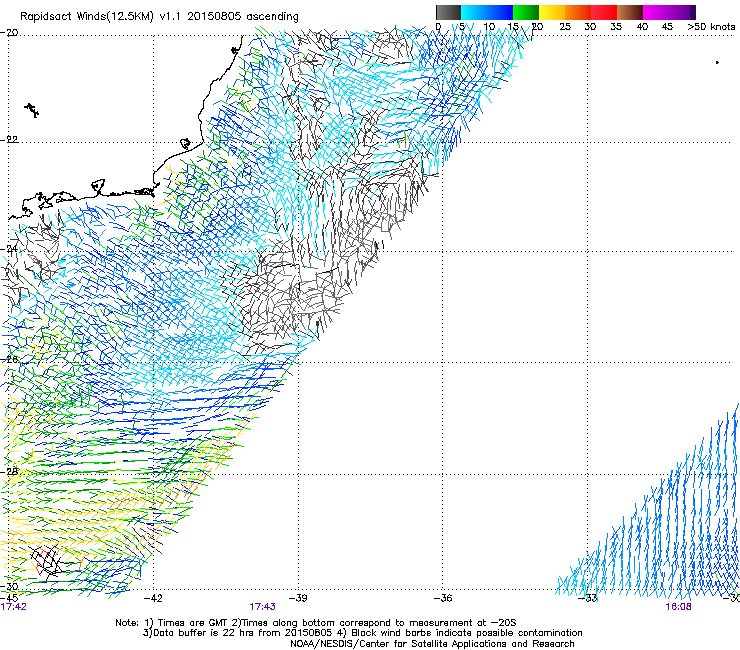Click the red 30-35 knots legend swatch
This screenshot has width=740, height=650.
point(604,12)
